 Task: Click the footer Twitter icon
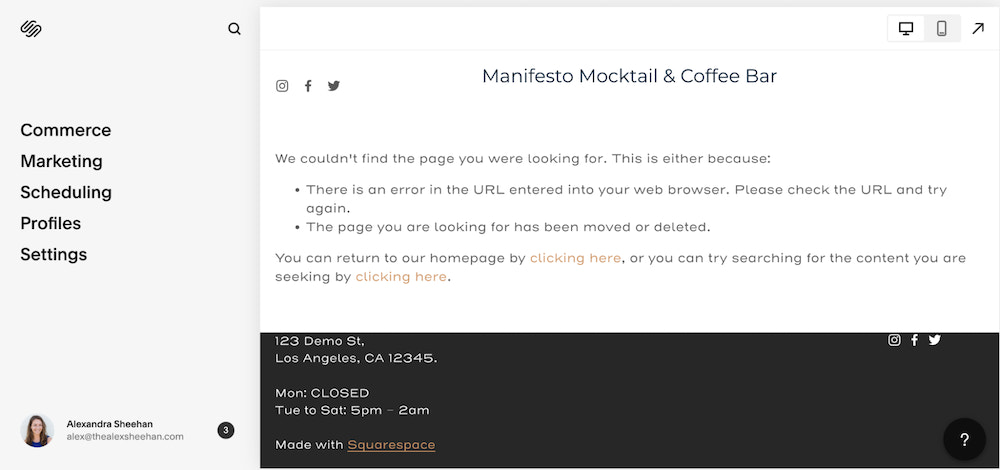(x=935, y=340)
